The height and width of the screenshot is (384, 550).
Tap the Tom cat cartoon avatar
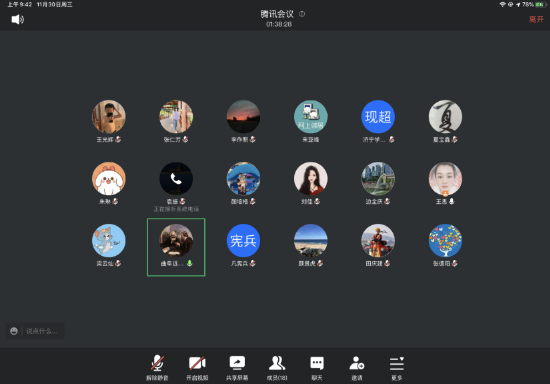point(109,241)
